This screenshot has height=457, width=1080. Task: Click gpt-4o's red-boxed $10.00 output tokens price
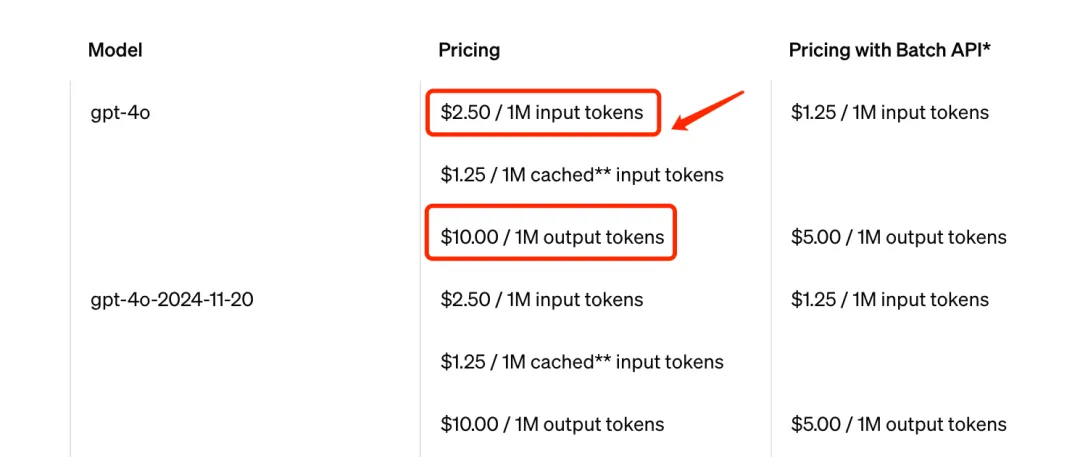(552, 237)
